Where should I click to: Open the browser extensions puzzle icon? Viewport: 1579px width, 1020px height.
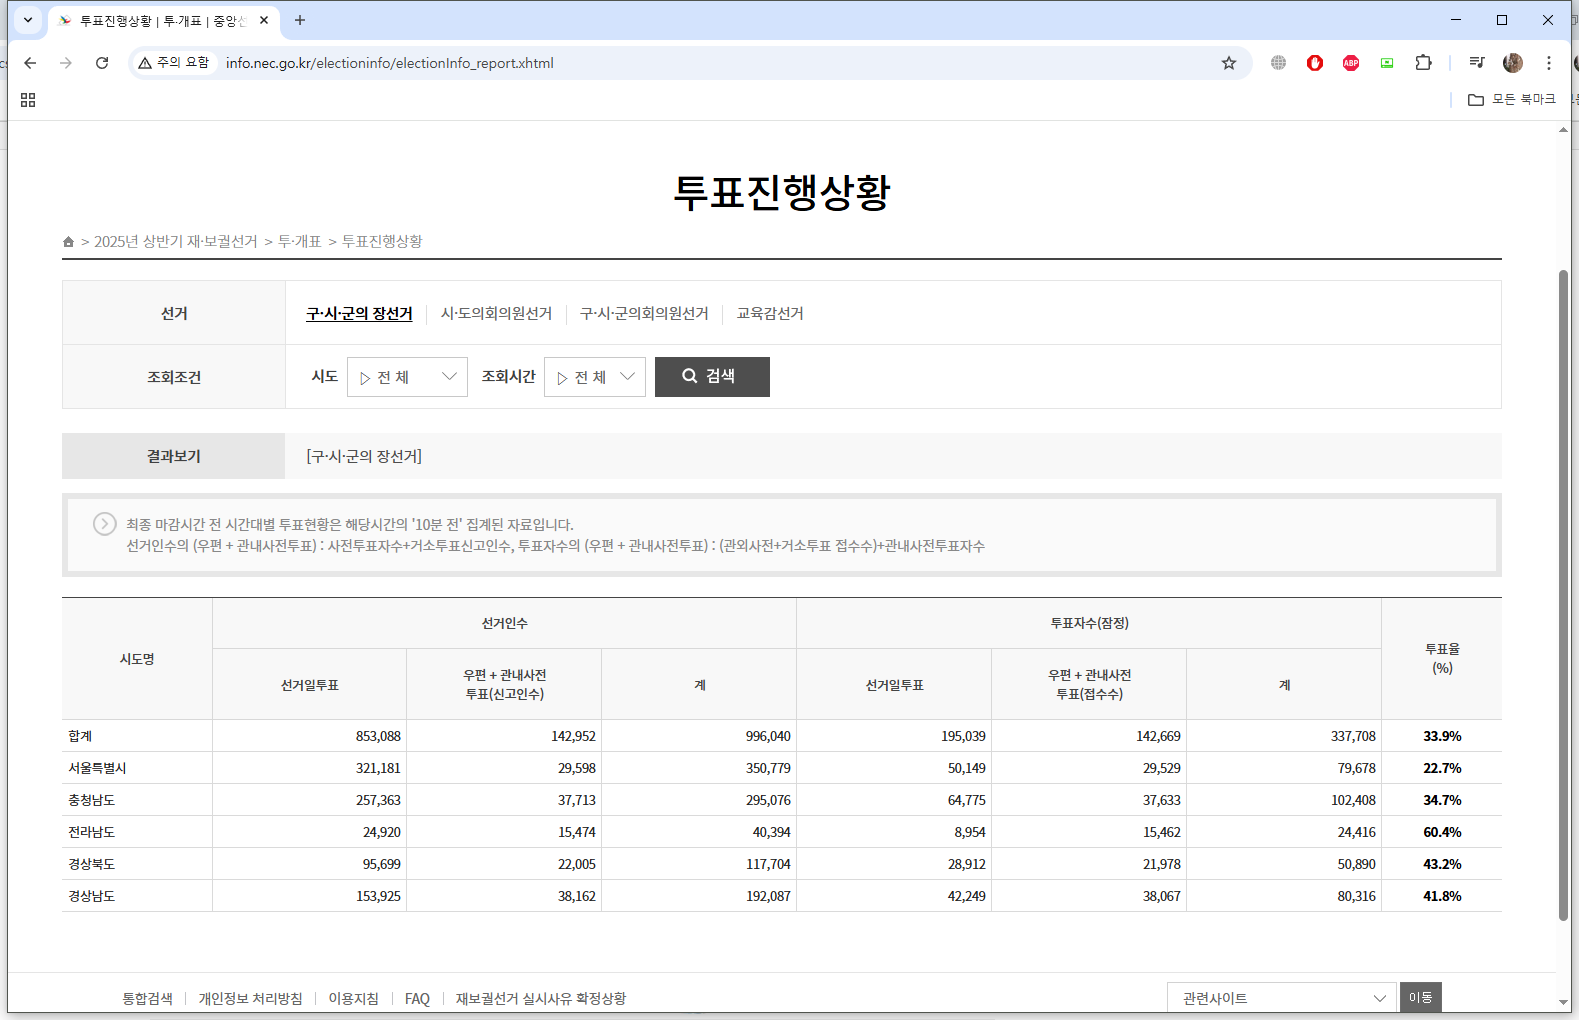tap(1423, 63)
